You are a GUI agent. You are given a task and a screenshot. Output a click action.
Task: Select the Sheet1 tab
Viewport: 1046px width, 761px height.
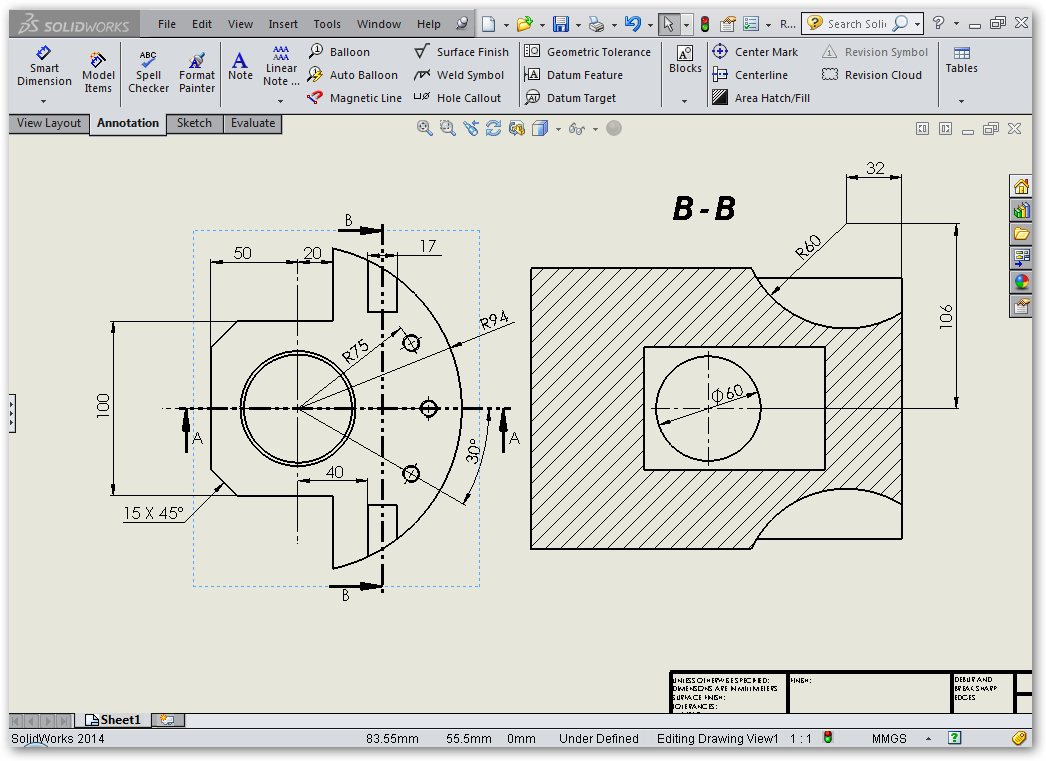coord(113,720)
